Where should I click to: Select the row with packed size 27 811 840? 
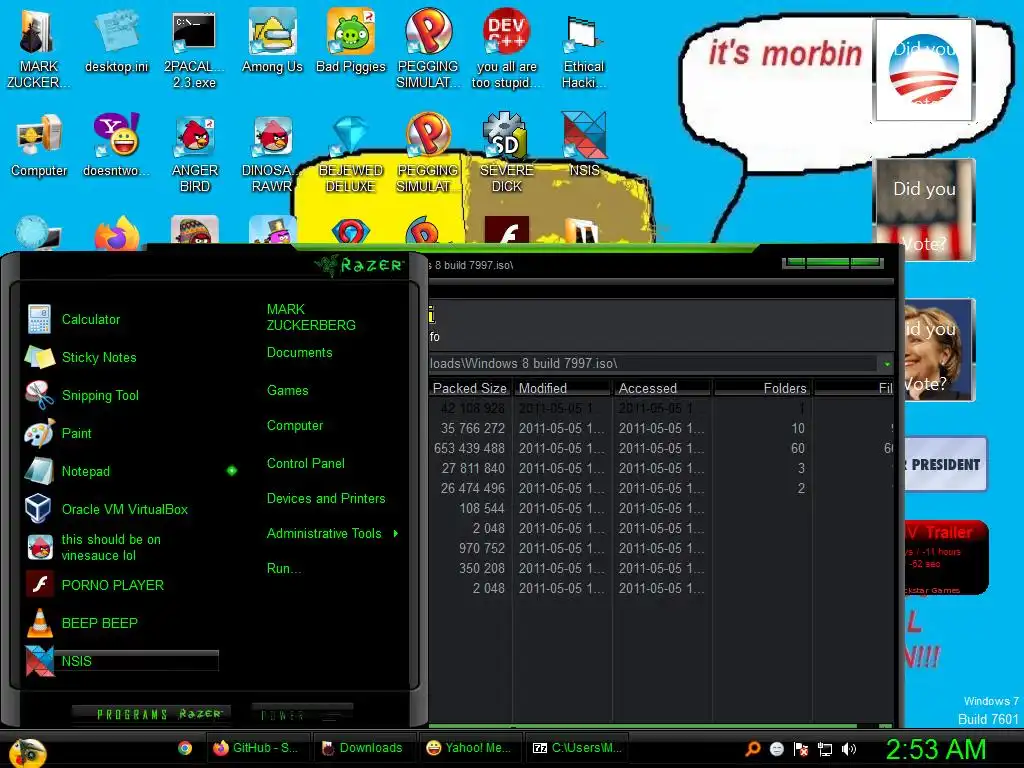coord(662,468)
